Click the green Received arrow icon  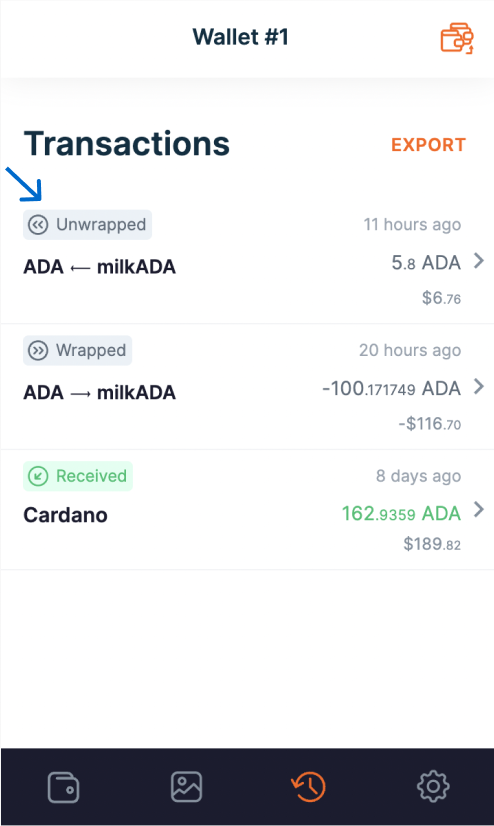coord(38,476)
